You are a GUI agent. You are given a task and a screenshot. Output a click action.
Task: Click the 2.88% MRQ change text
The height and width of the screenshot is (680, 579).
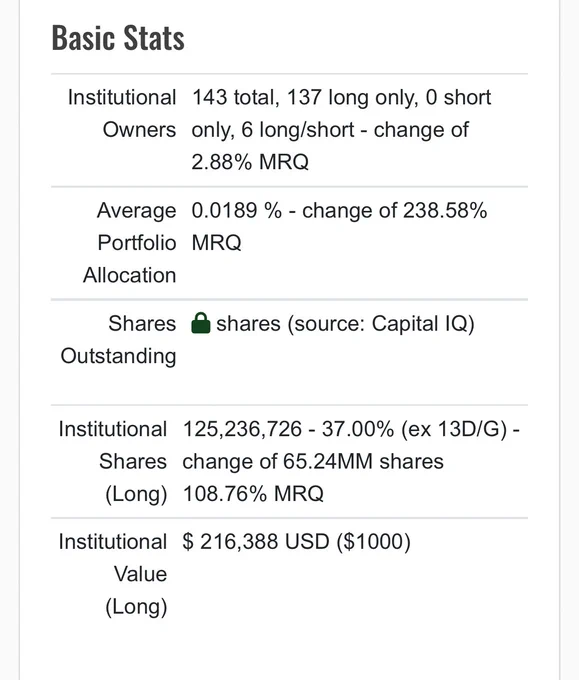[x=250, y=162]
